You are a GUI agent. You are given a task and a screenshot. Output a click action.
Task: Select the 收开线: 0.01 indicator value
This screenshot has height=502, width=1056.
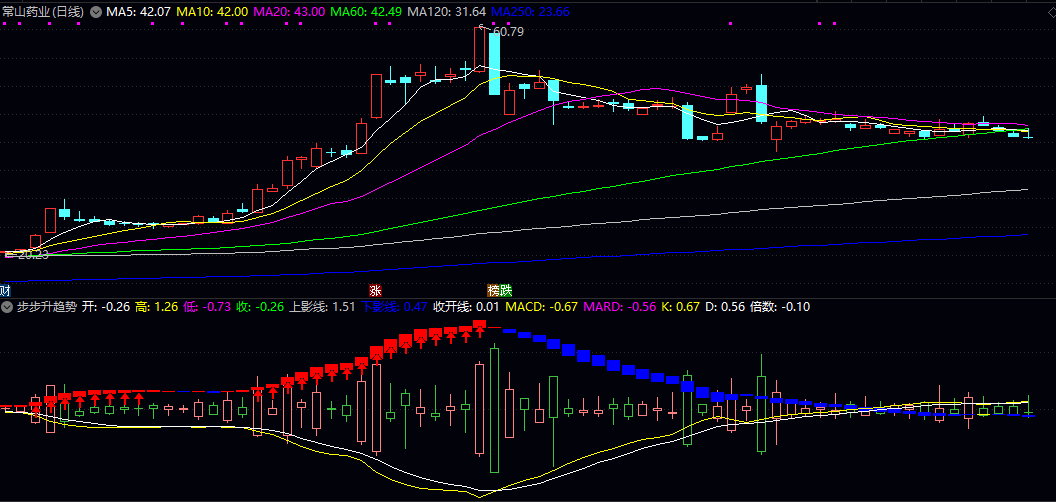[466, 307]
